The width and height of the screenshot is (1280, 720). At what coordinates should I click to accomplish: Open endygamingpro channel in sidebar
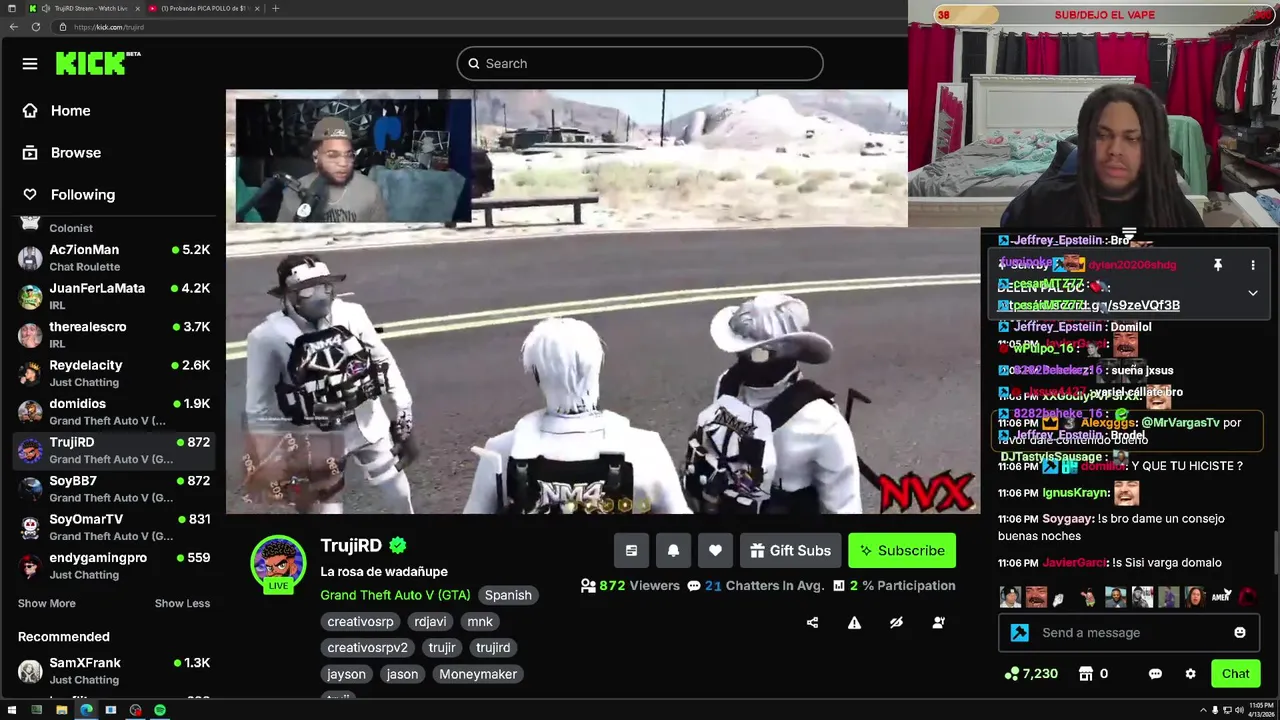click(x=115, y=566)
